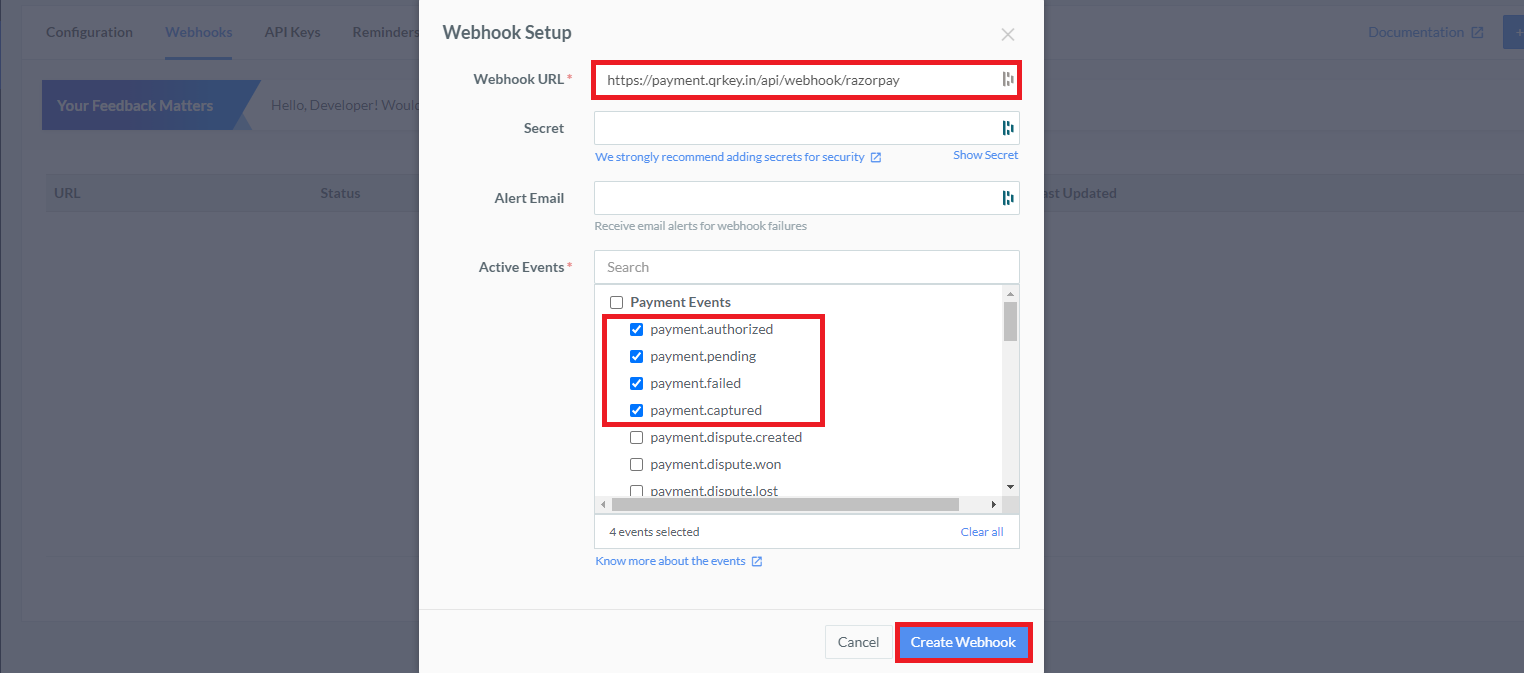Open the API Keys tab
This screenshot has width=1524, height=673.
292,32
